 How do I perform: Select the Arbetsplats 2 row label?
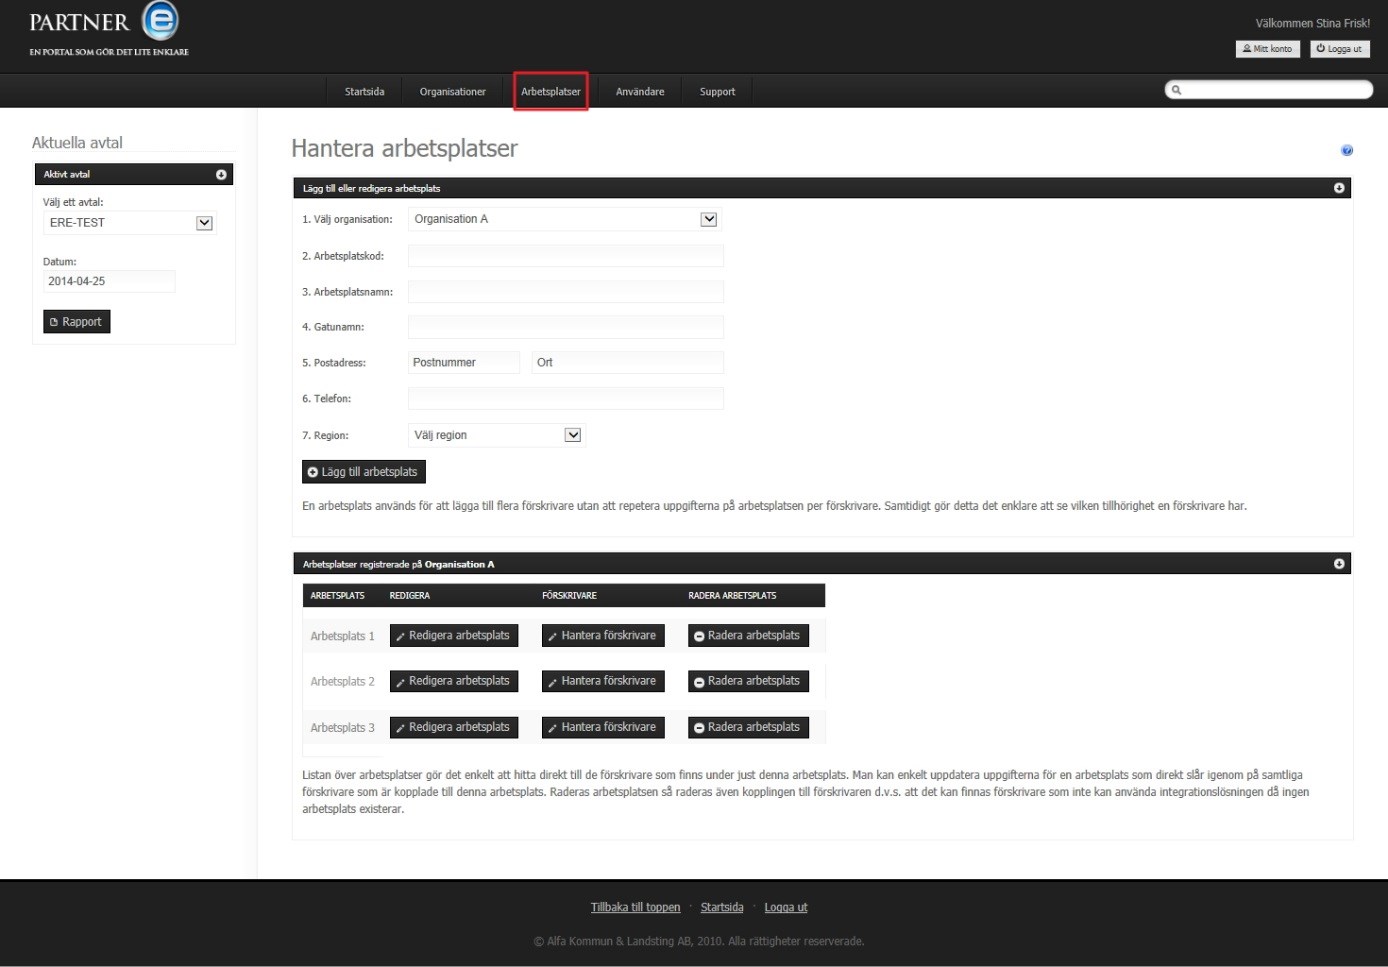point(342,682)
